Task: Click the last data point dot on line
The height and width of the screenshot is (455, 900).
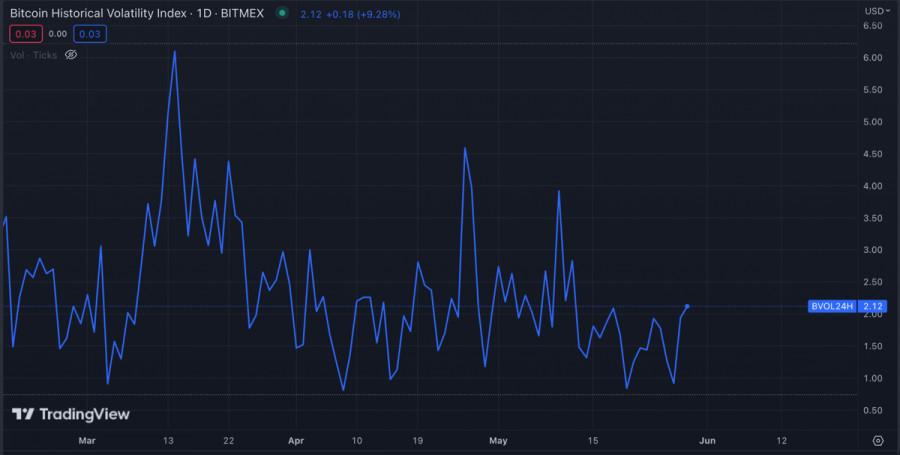Action: [687, 306]
